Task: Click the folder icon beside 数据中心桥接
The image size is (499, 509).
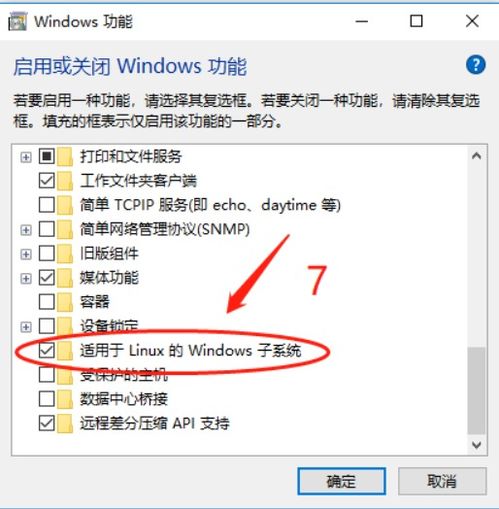Action: tap(65, 399)
